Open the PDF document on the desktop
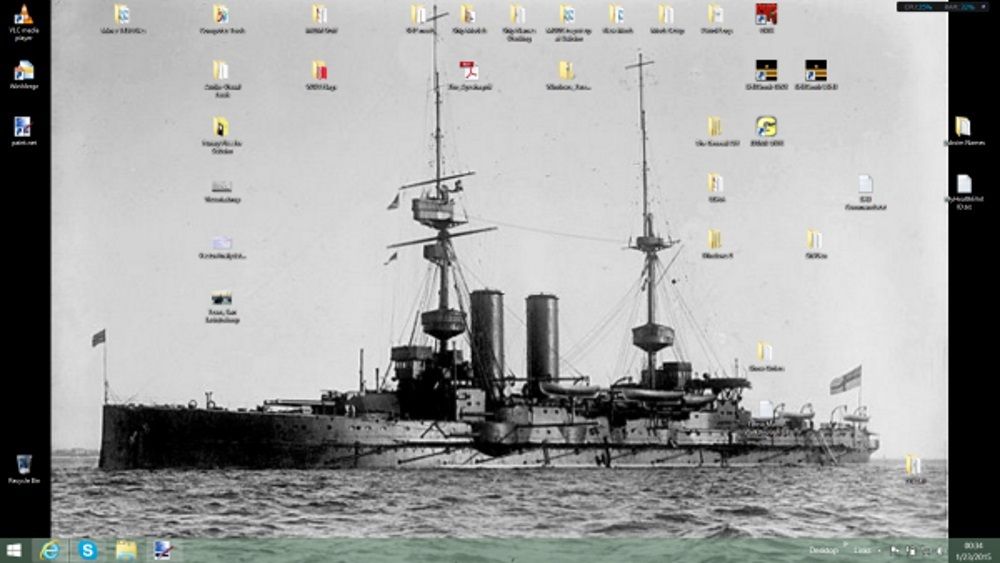The width and height of the screenshot is (1000, 563). pyautogui.click(x=469, y=75)
